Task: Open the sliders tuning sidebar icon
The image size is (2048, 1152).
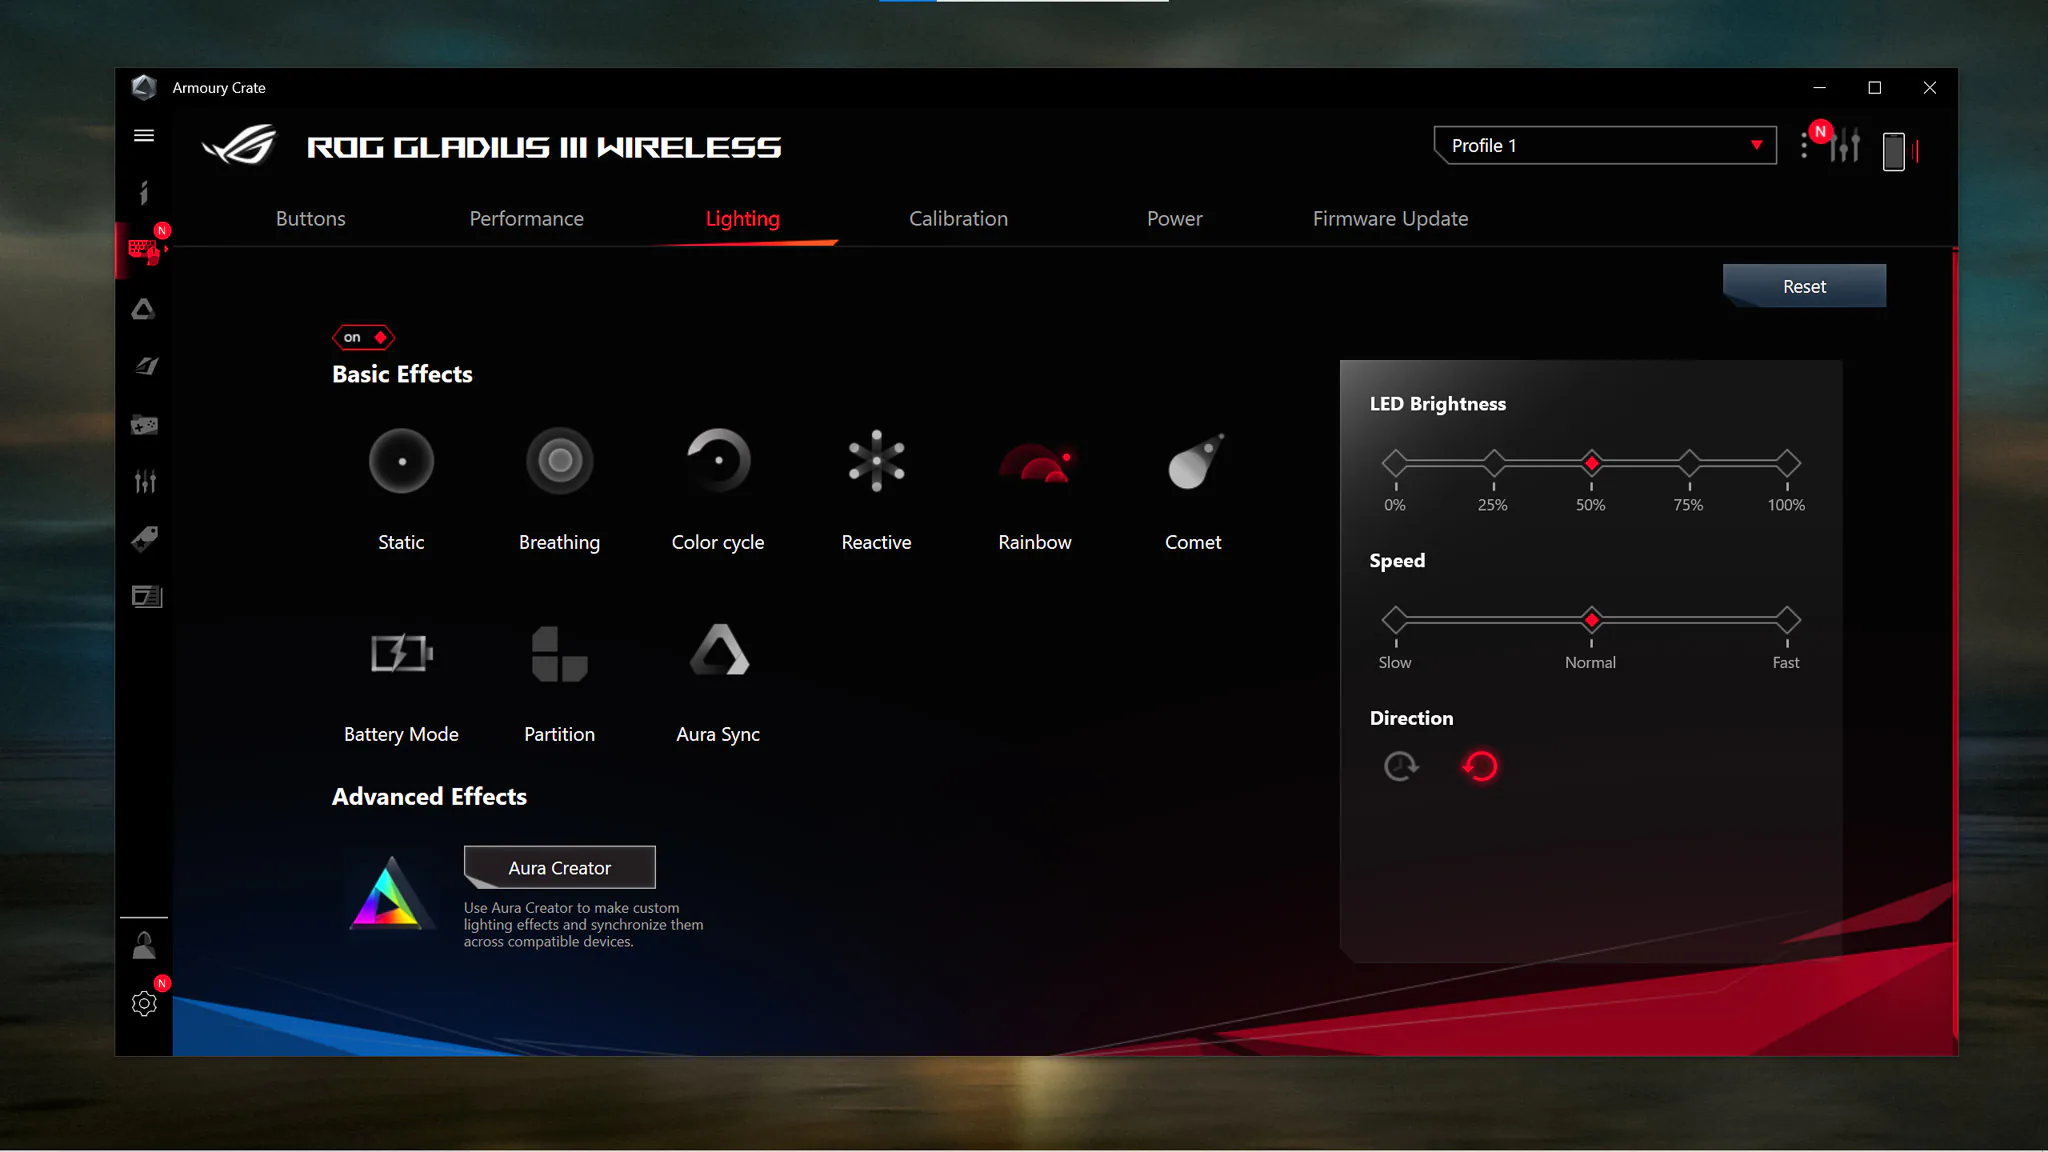Action: tap(144, 482)
